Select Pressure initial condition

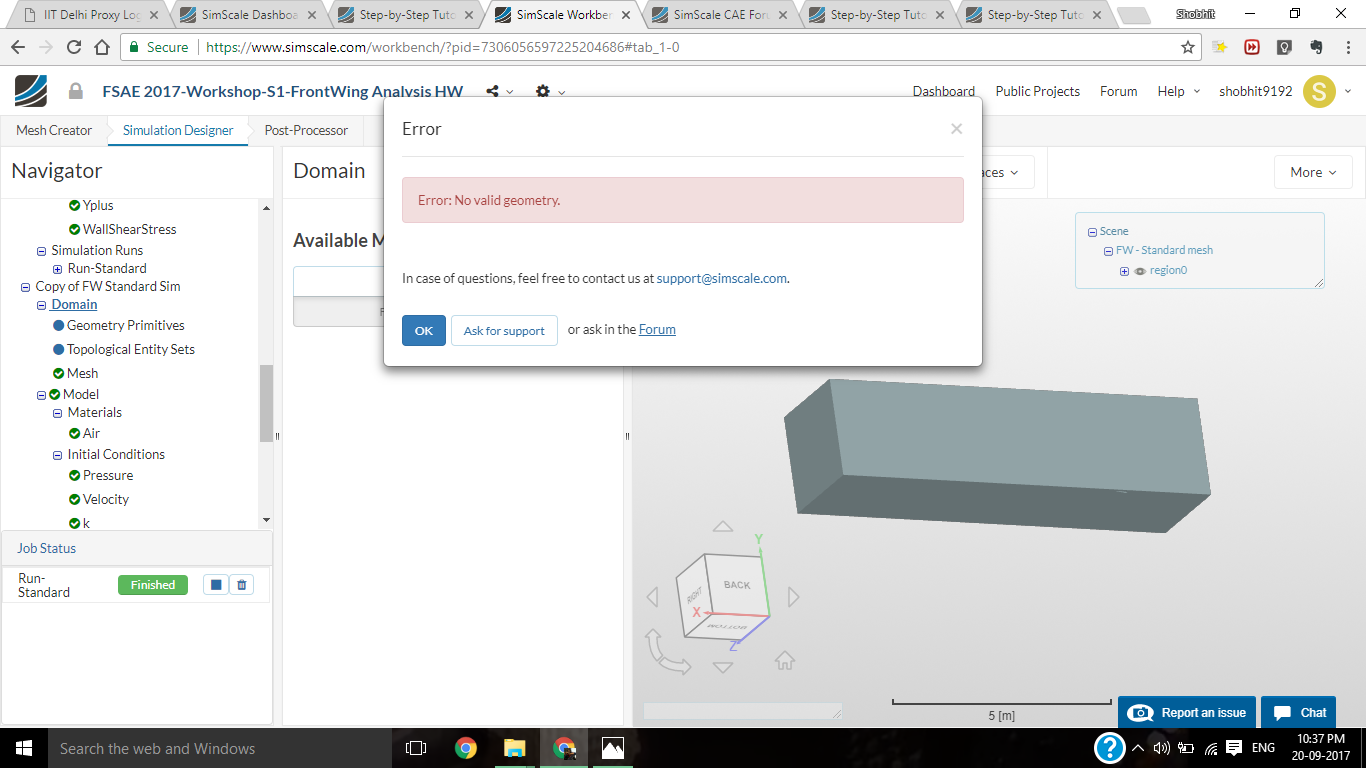pos(108,475)
